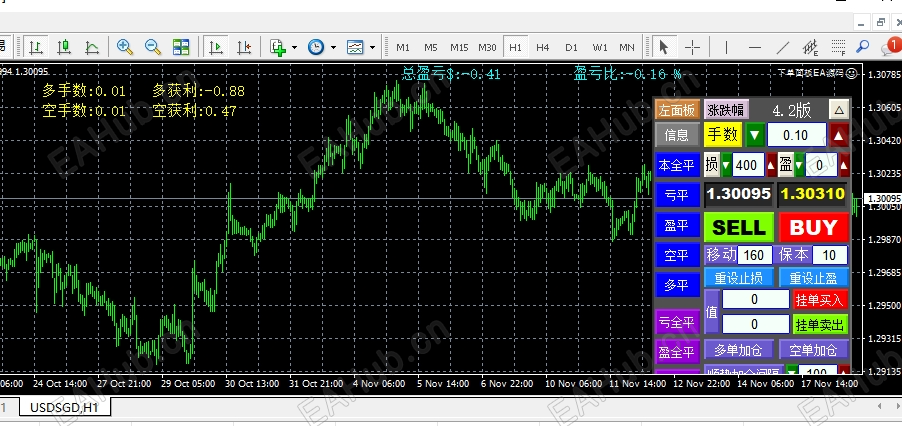Increase take profit value
Screen dimensions: 902x426
coord(844,166)
